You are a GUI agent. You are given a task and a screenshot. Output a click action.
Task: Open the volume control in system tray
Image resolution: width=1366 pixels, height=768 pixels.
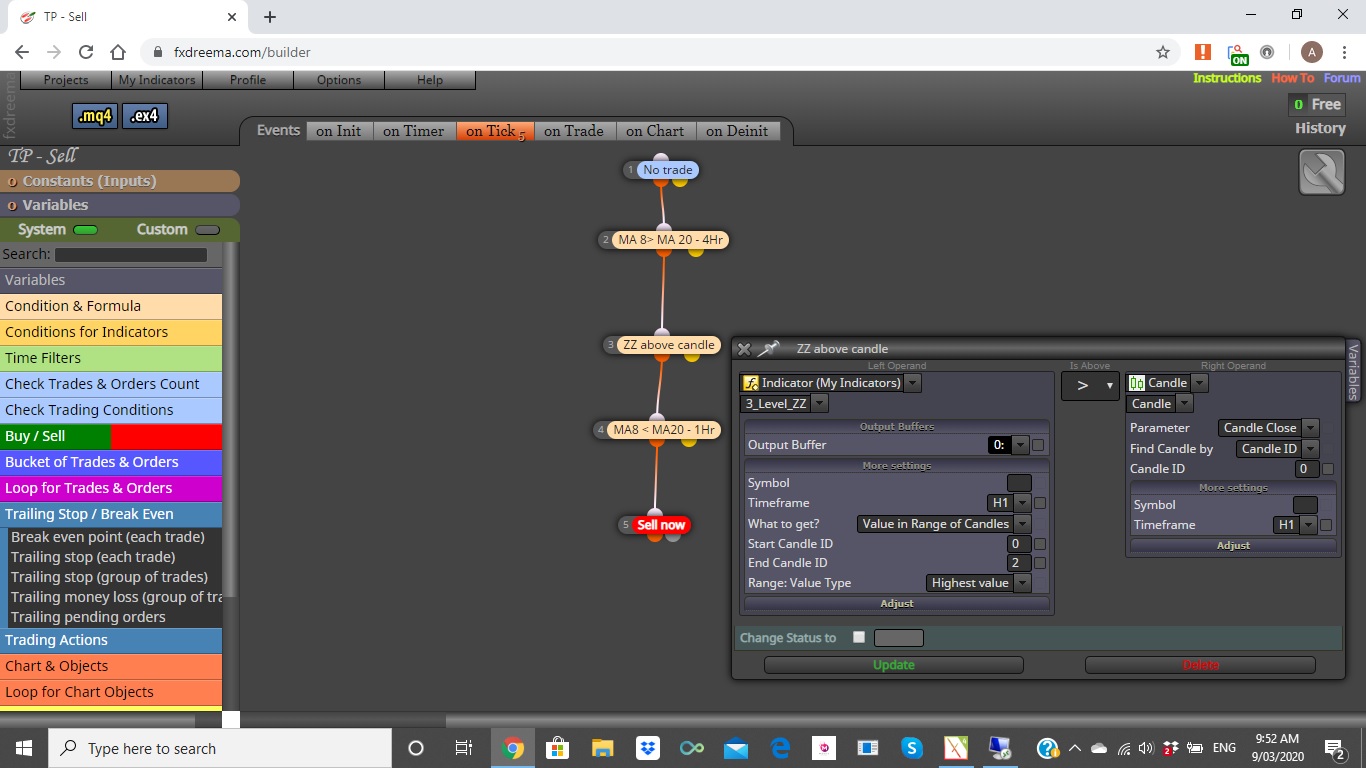1145,748
